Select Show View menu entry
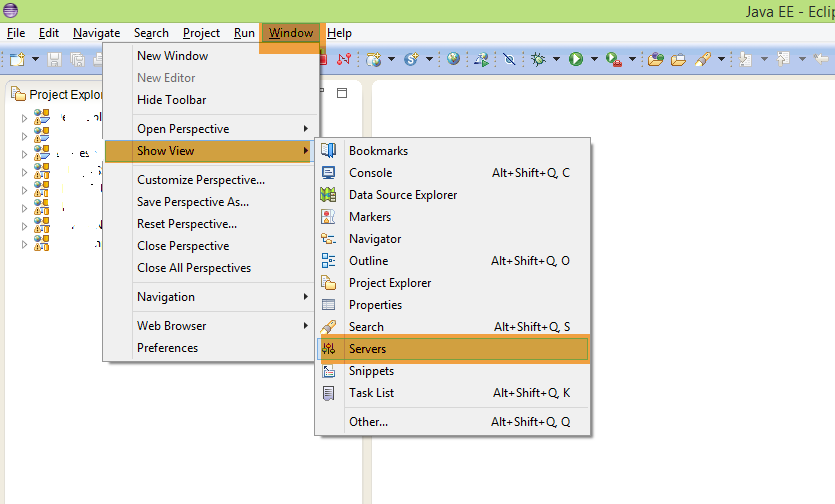Screen dimensions: 835x504 pos(211,151)
